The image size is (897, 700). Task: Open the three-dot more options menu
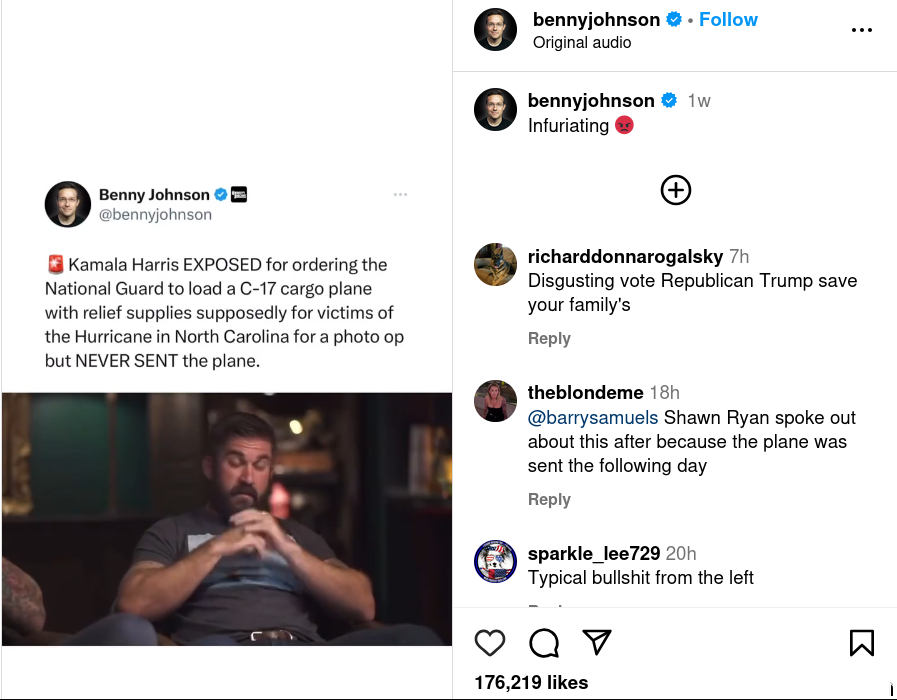point(861,30)
